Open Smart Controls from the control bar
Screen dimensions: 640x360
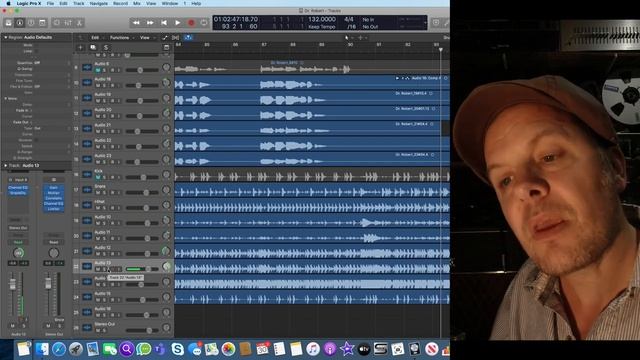coord(57,23)
